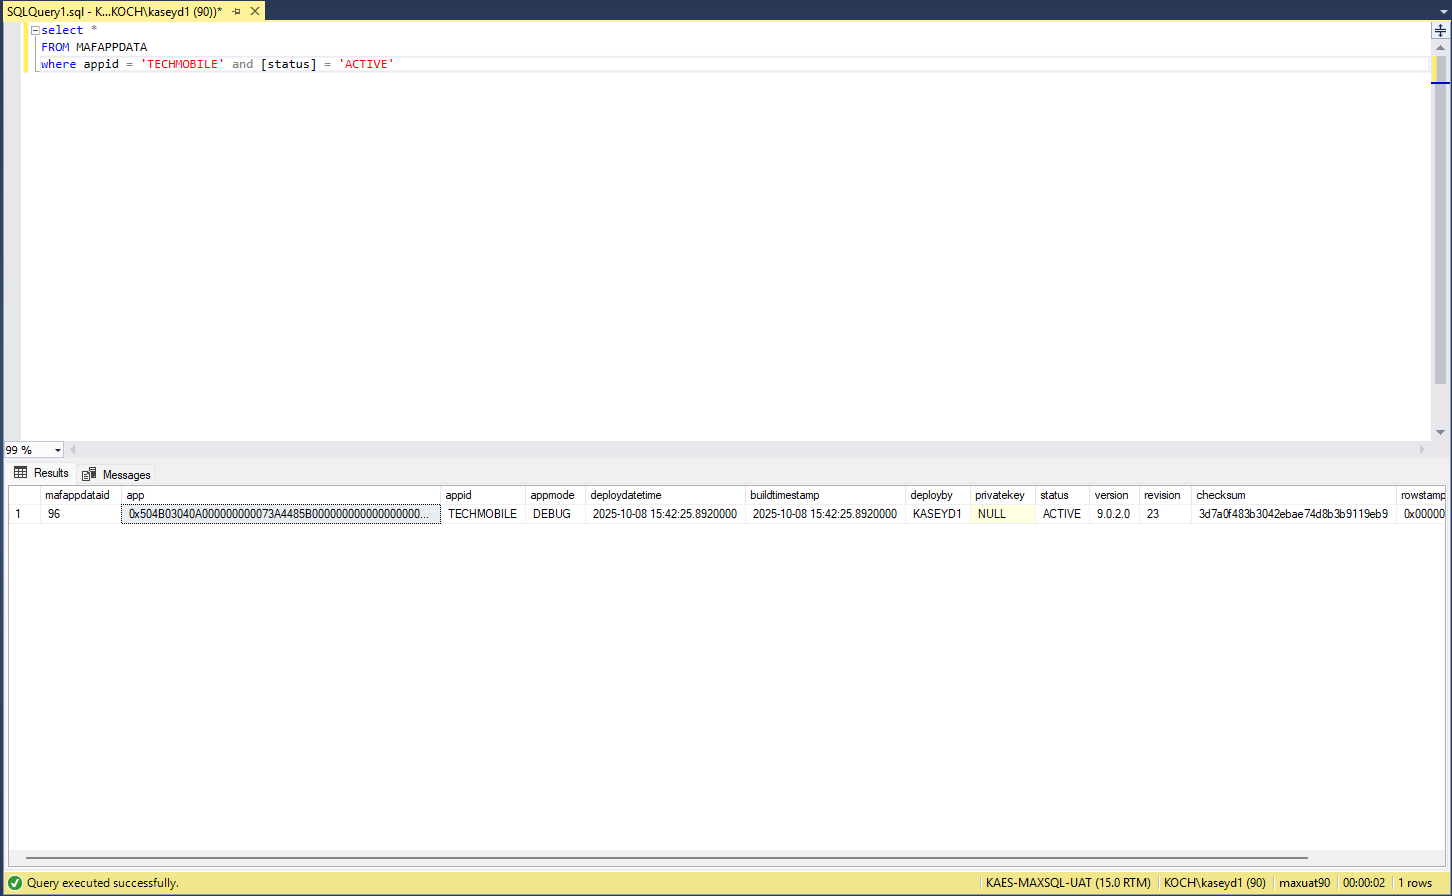
Task: Select the mafappdataid column header
Action: (81, 495)
